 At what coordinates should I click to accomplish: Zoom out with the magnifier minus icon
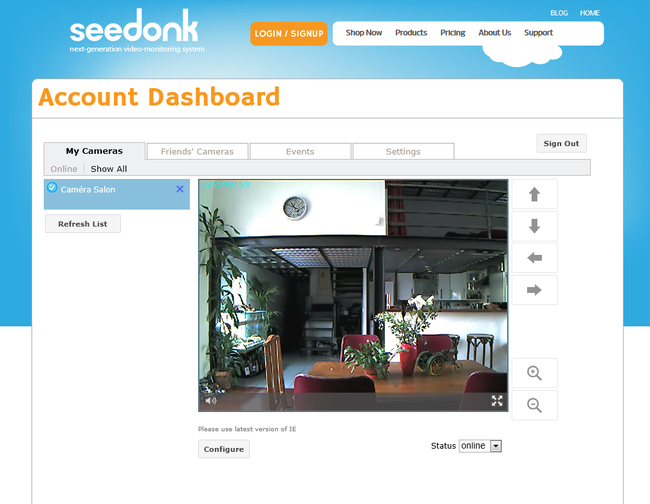534,405
